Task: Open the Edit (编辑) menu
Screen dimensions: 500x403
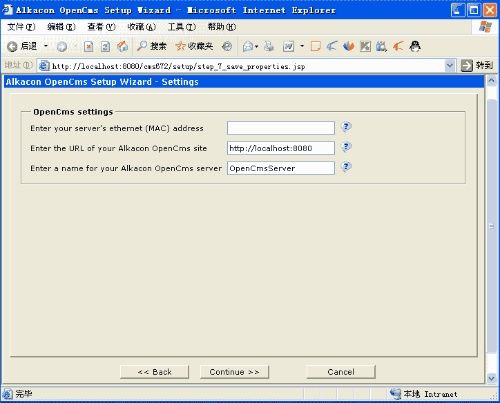Action: coord(61,27)
